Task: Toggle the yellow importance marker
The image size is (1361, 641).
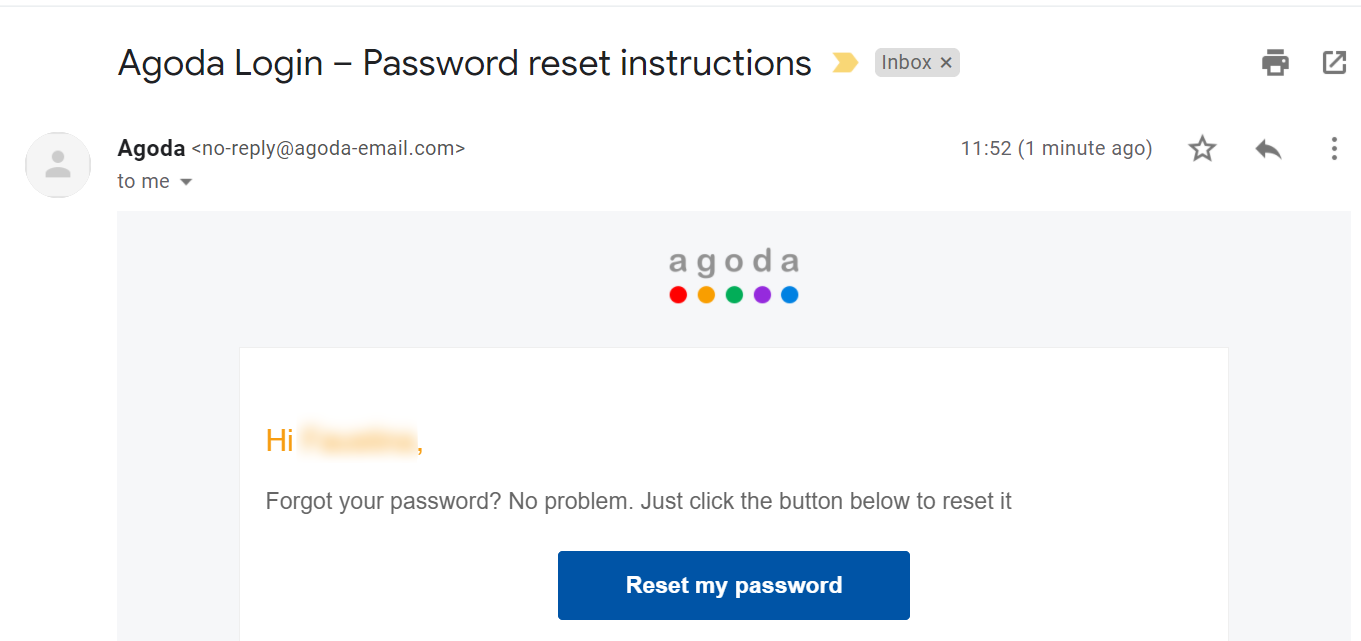Action: click(845, 63)
